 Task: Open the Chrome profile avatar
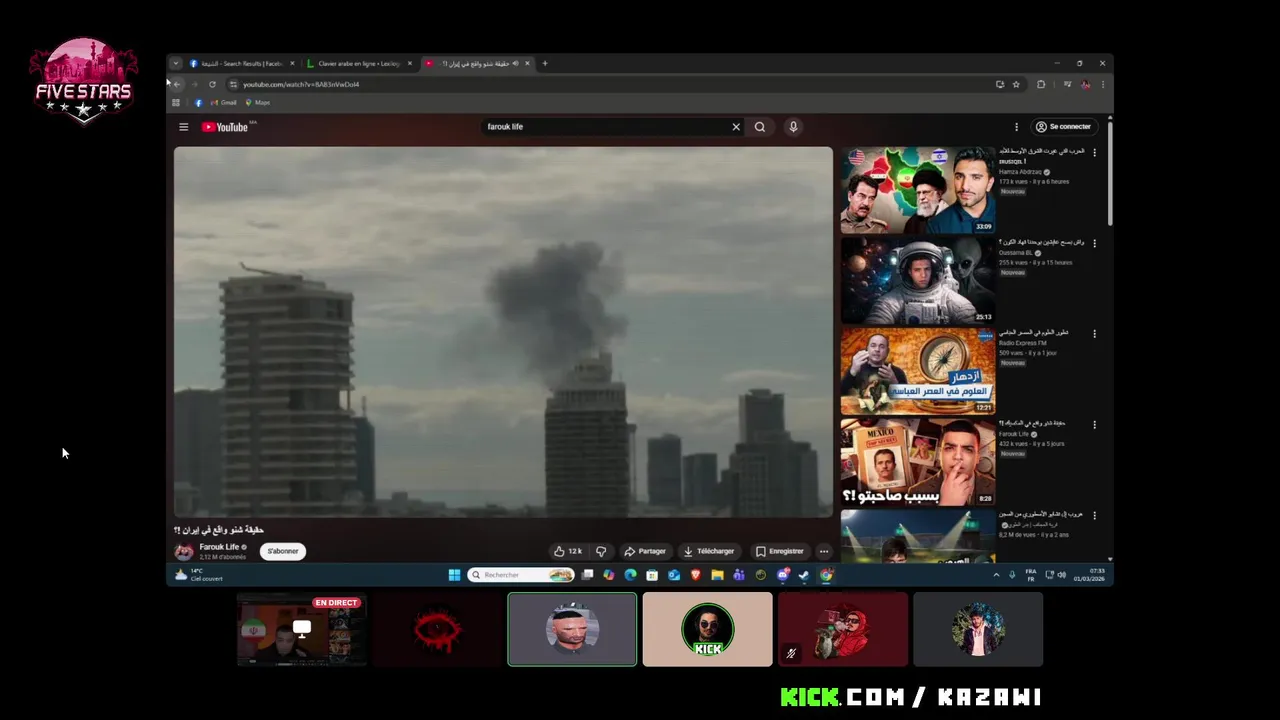pos(1086,84)
